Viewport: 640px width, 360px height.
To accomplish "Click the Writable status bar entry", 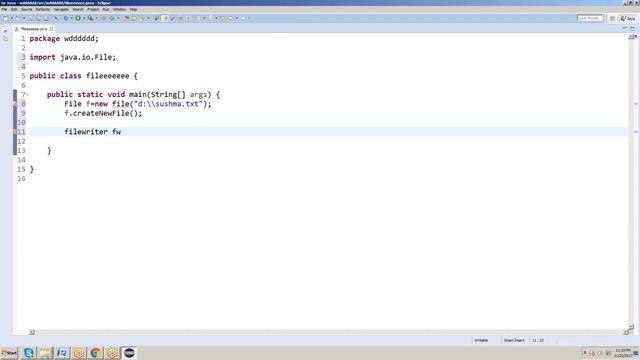I will click(481, 340).
